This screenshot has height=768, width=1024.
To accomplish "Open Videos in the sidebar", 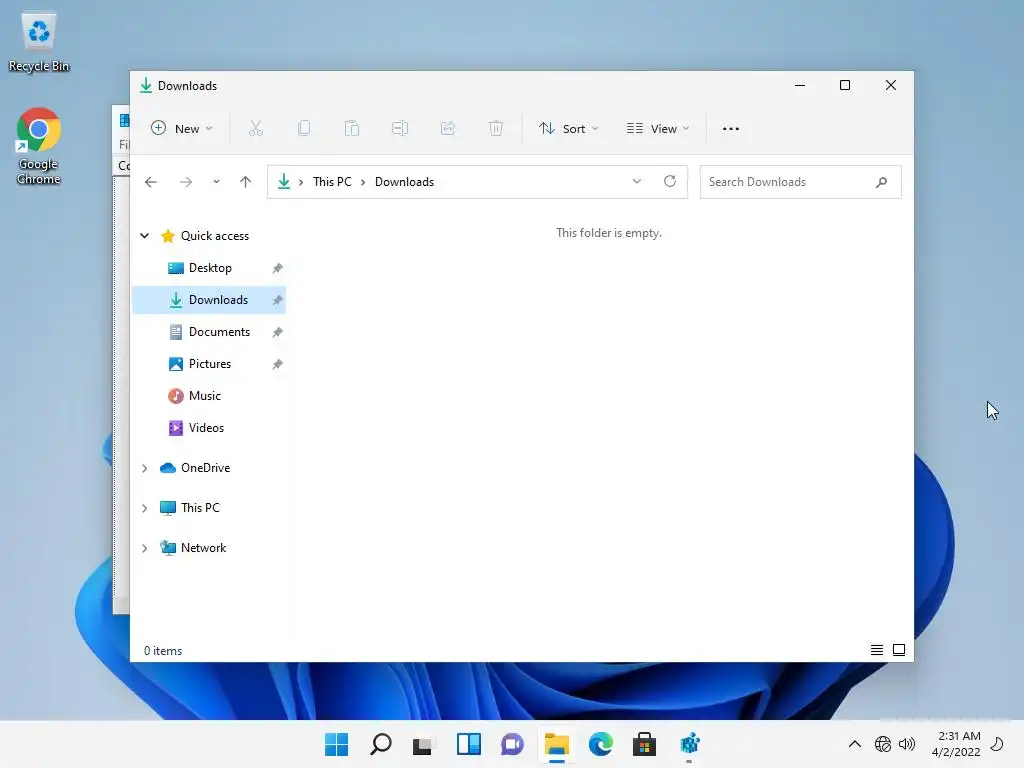I will pos(206,428).
